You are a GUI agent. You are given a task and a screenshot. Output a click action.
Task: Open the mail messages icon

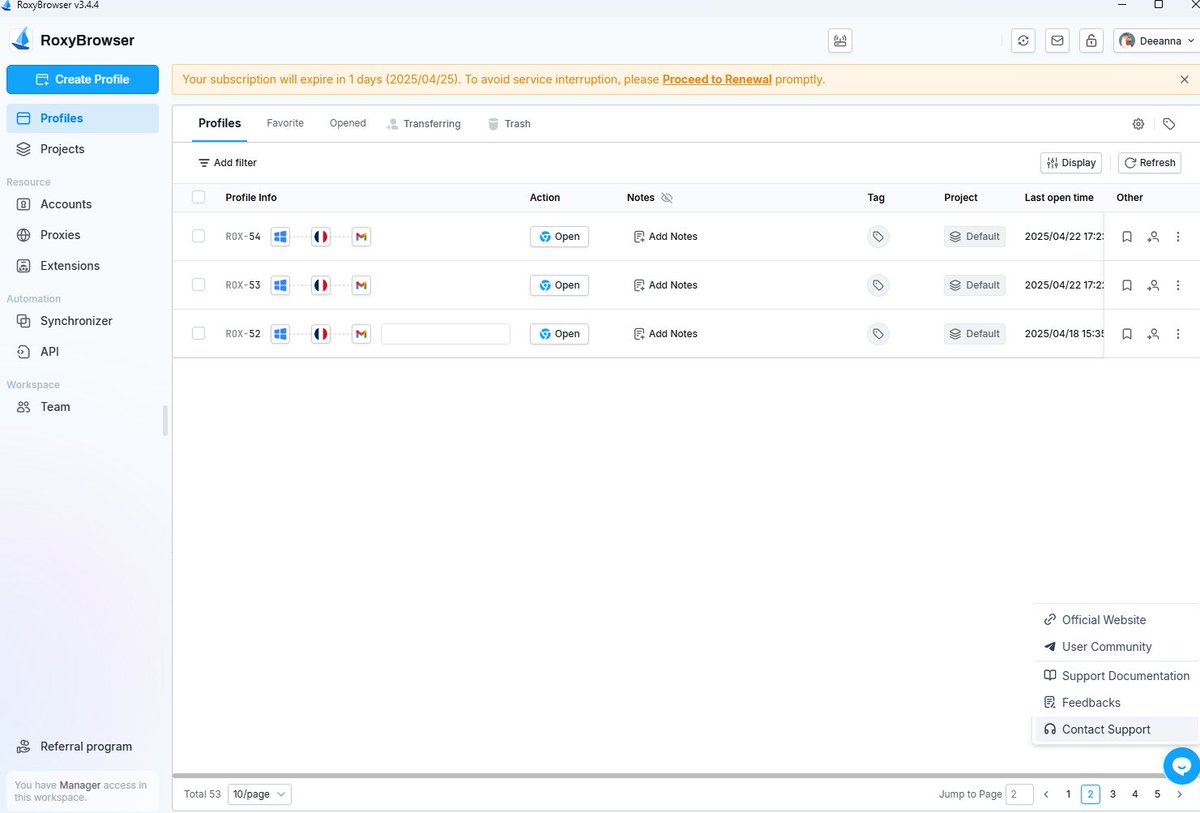(1057, 41)
